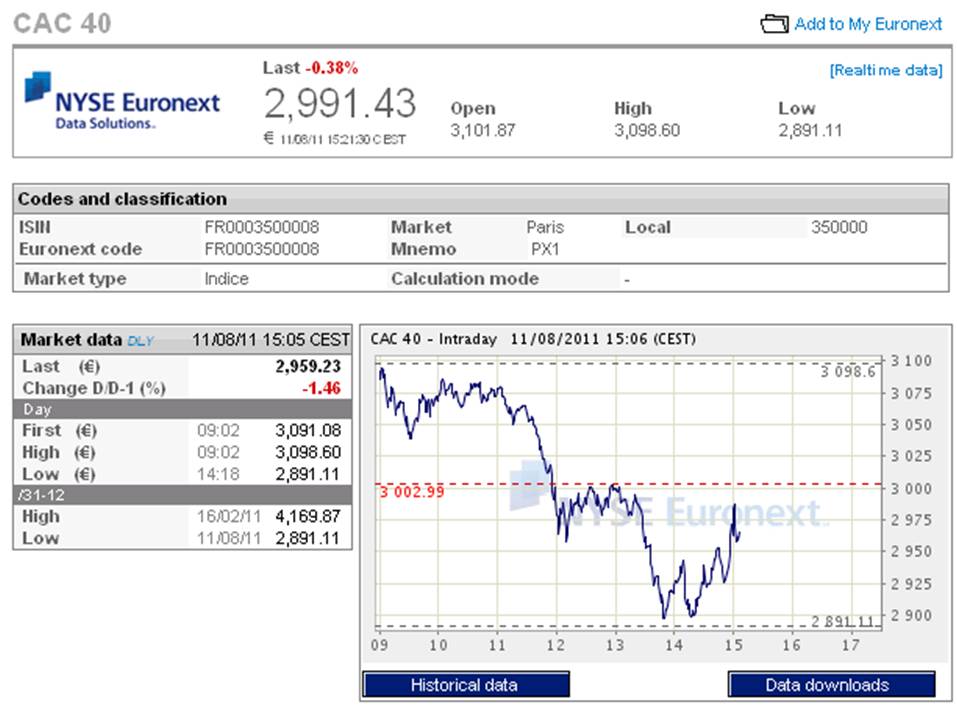Click the folder icon beside Add to My Euronext
957x709 pixels.
774,24
